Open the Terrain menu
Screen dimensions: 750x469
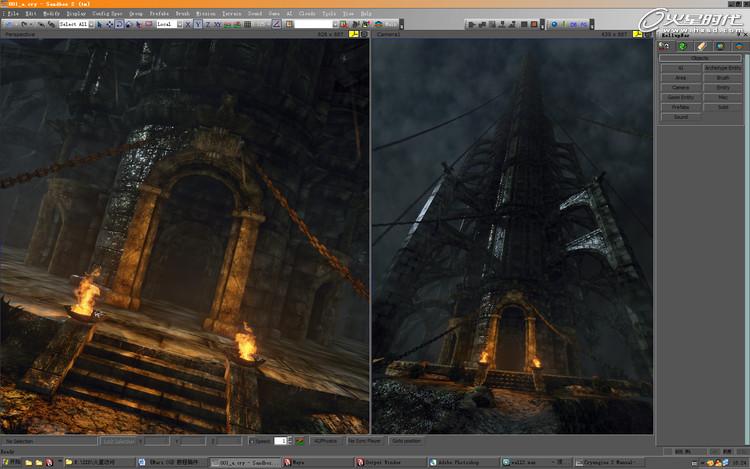click(232, 13)
